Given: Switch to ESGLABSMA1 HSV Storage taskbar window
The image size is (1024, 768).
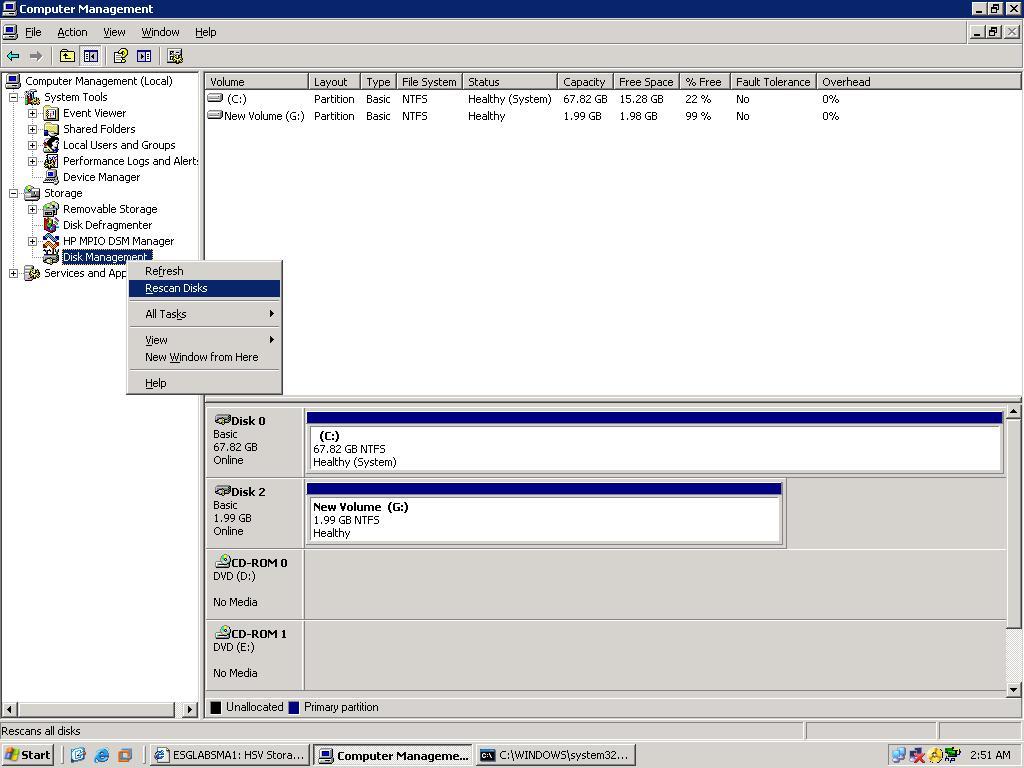Looking at the screenshot, I should tap(230, 756).
